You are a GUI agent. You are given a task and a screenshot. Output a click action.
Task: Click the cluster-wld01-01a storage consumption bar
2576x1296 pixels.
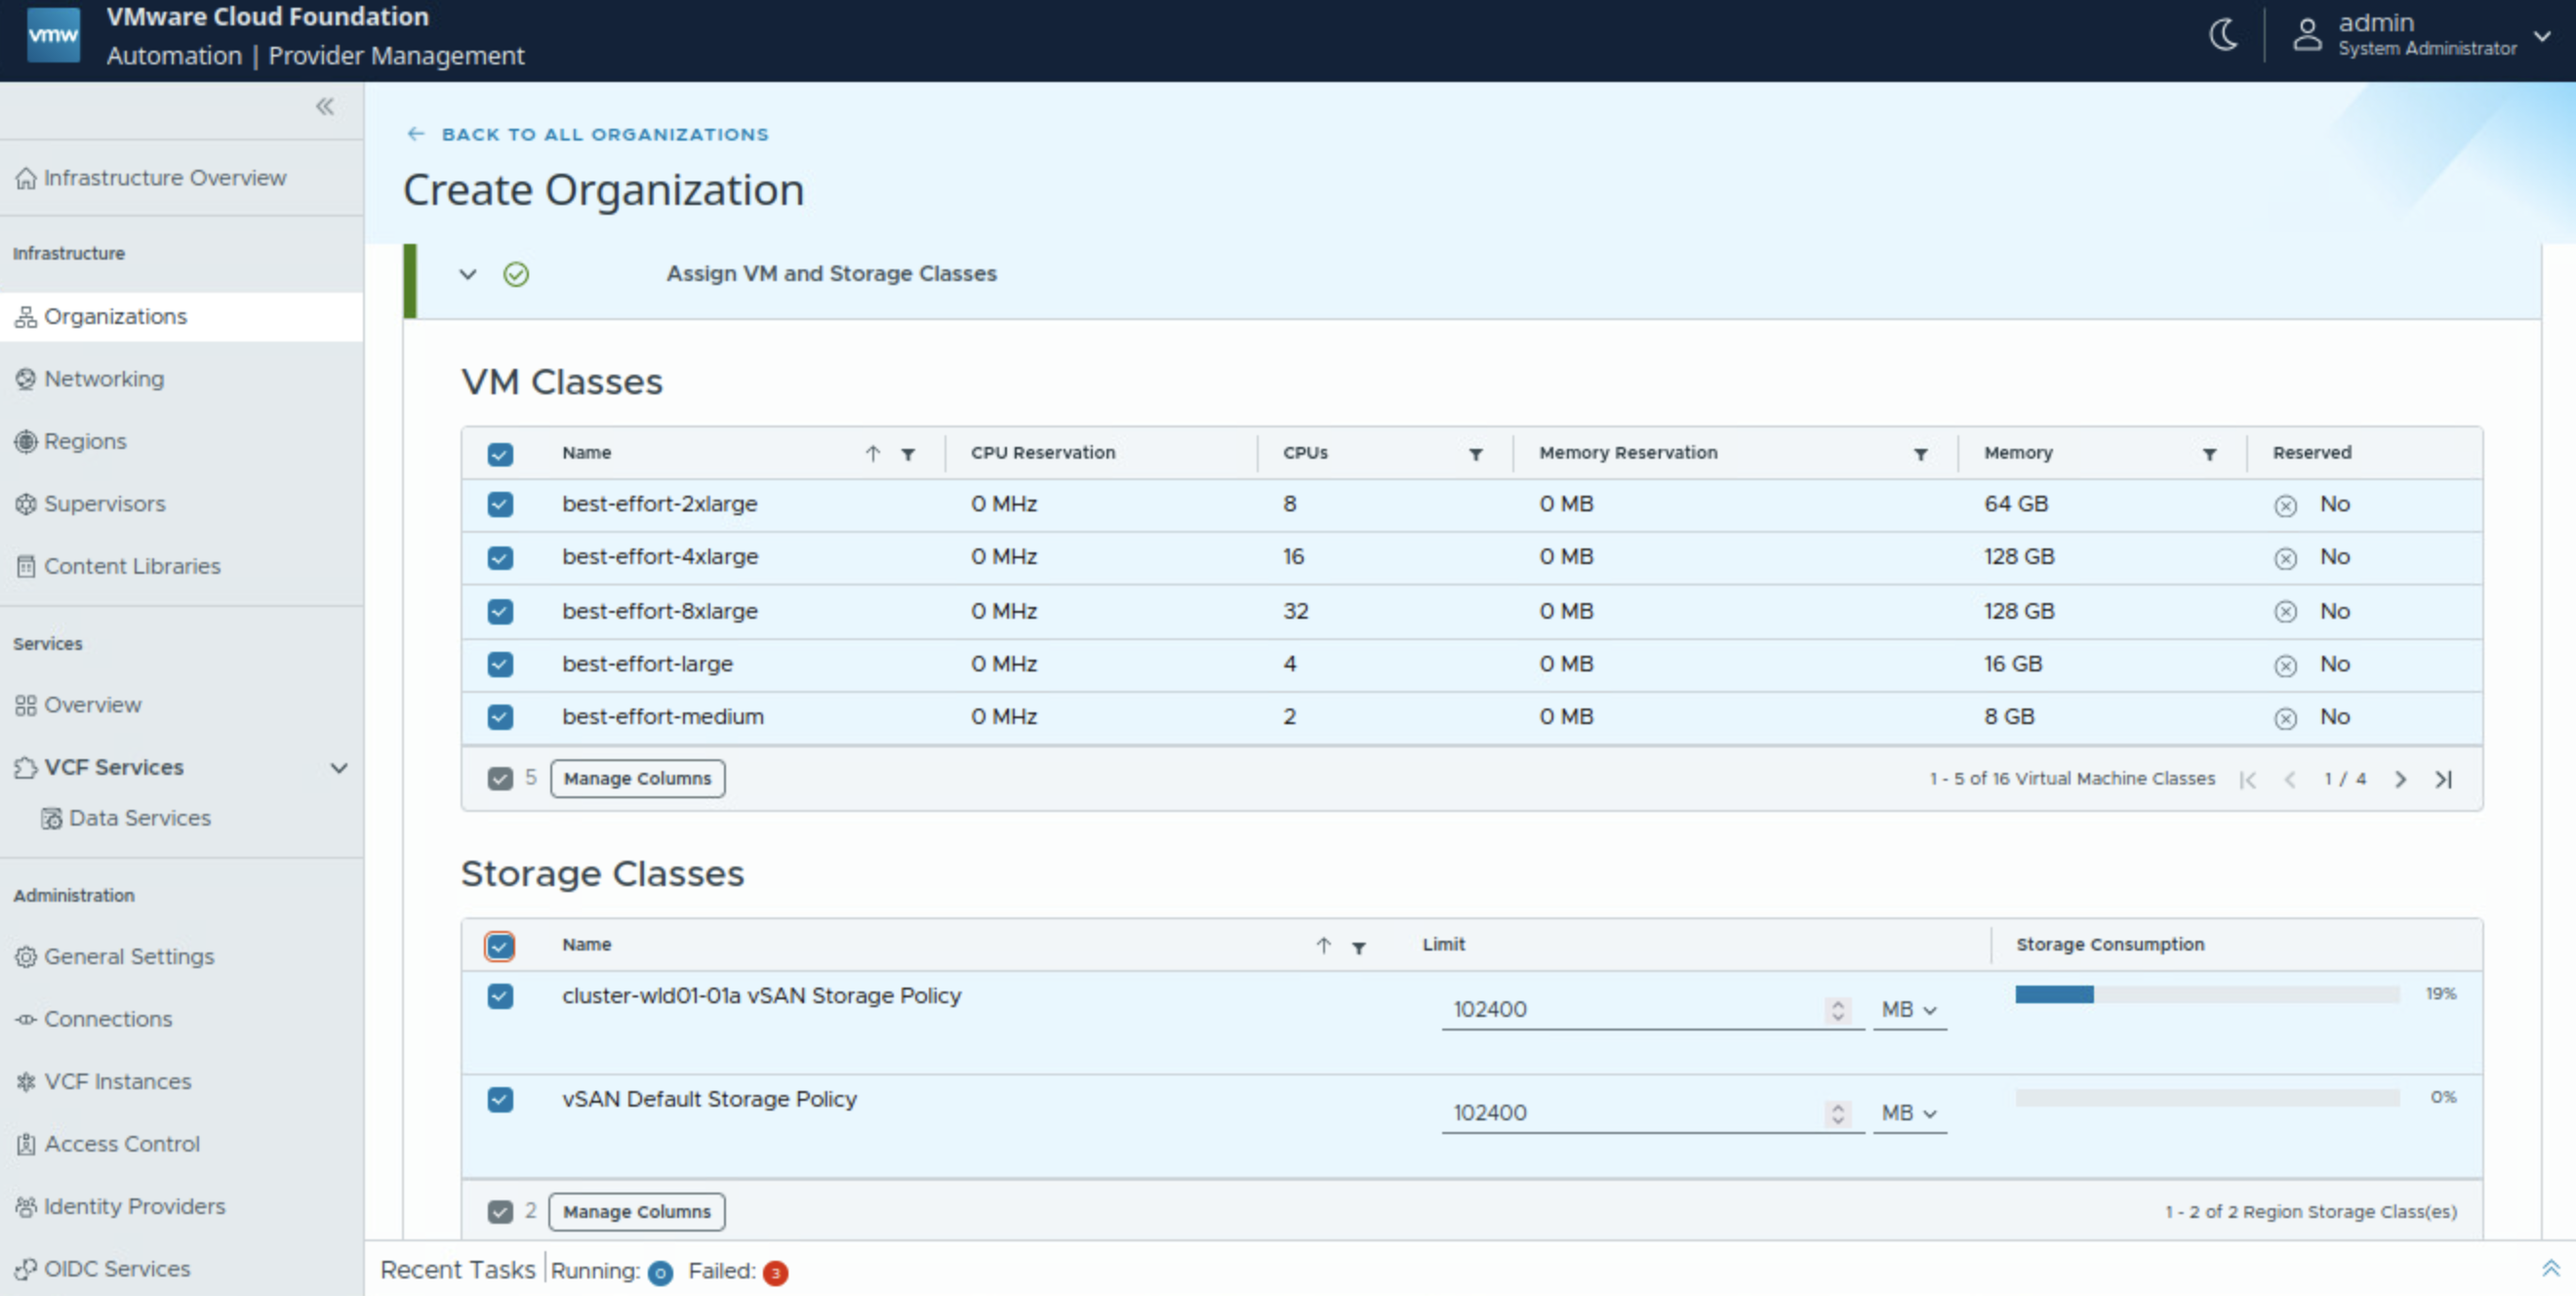2206,994
